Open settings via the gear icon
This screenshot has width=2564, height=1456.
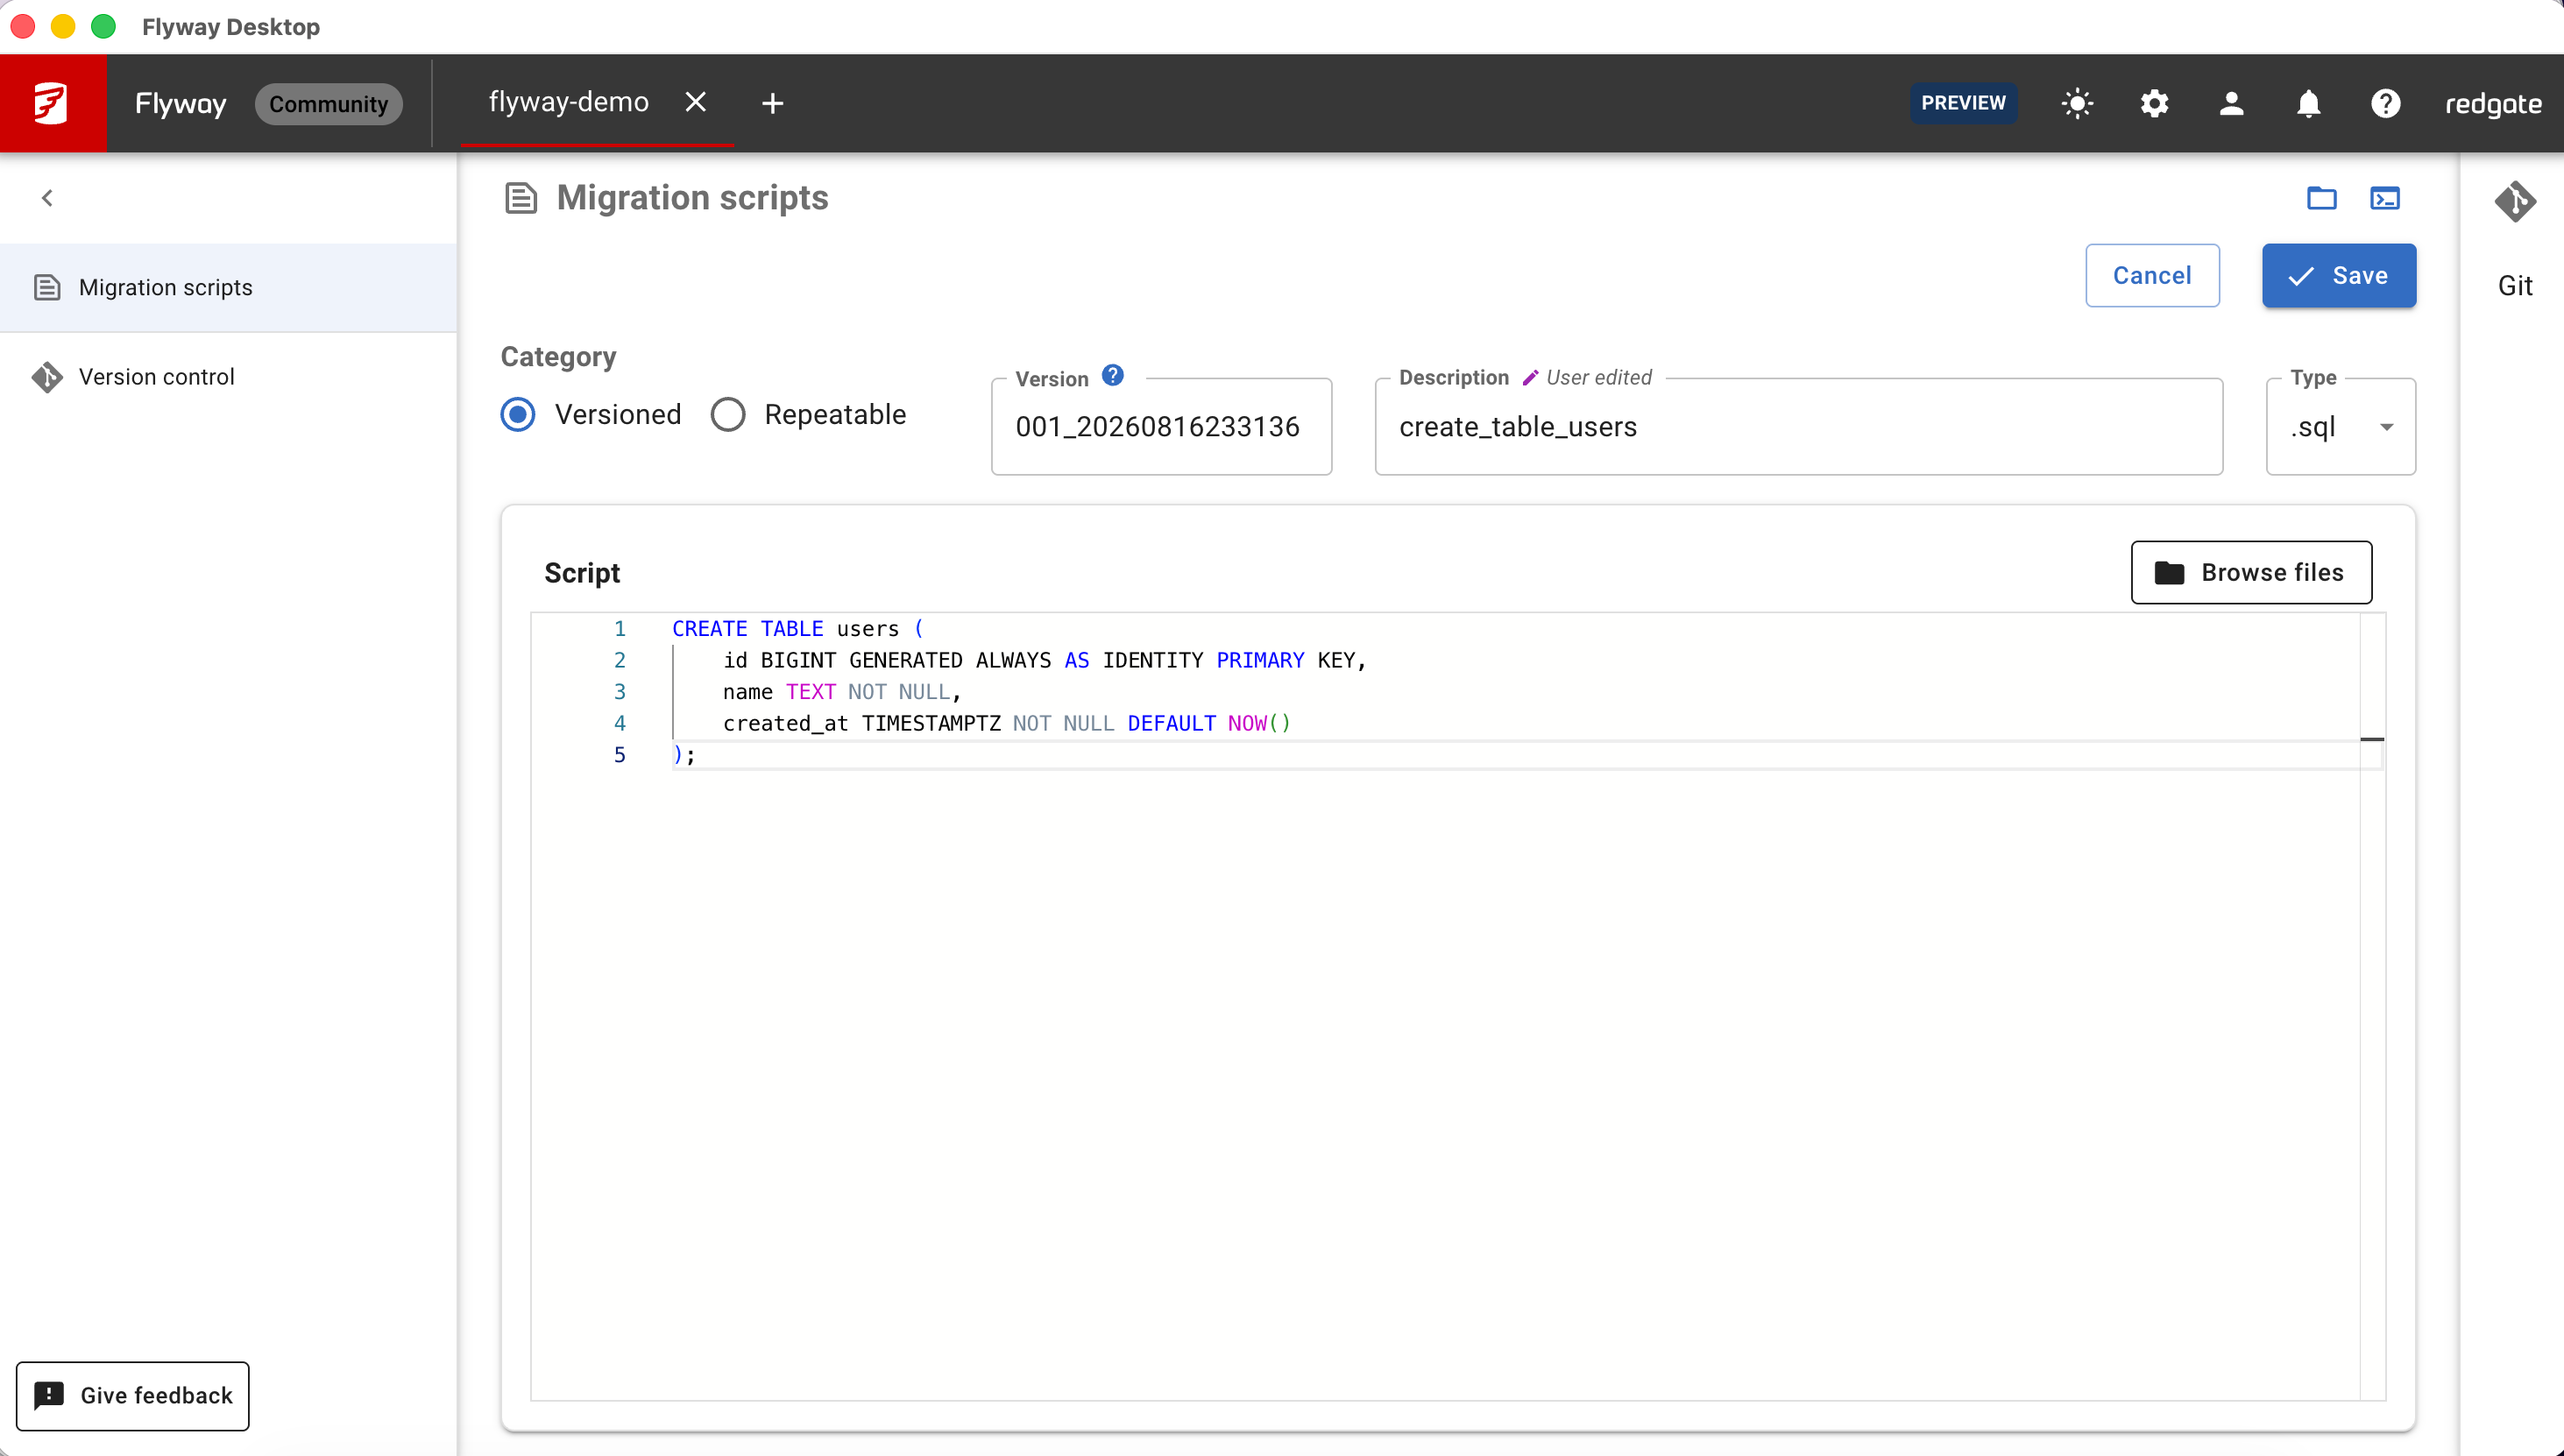2154,103
